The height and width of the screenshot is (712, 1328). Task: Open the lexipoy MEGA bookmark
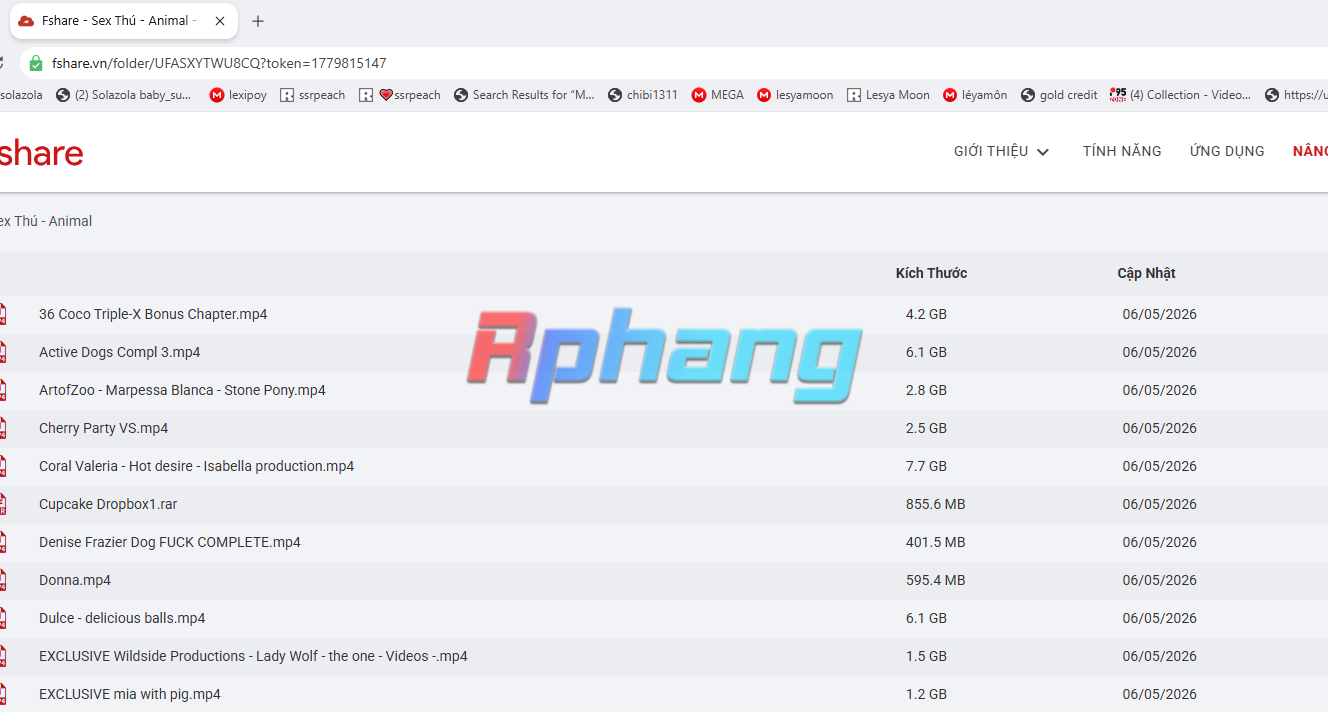pos(238,95)
